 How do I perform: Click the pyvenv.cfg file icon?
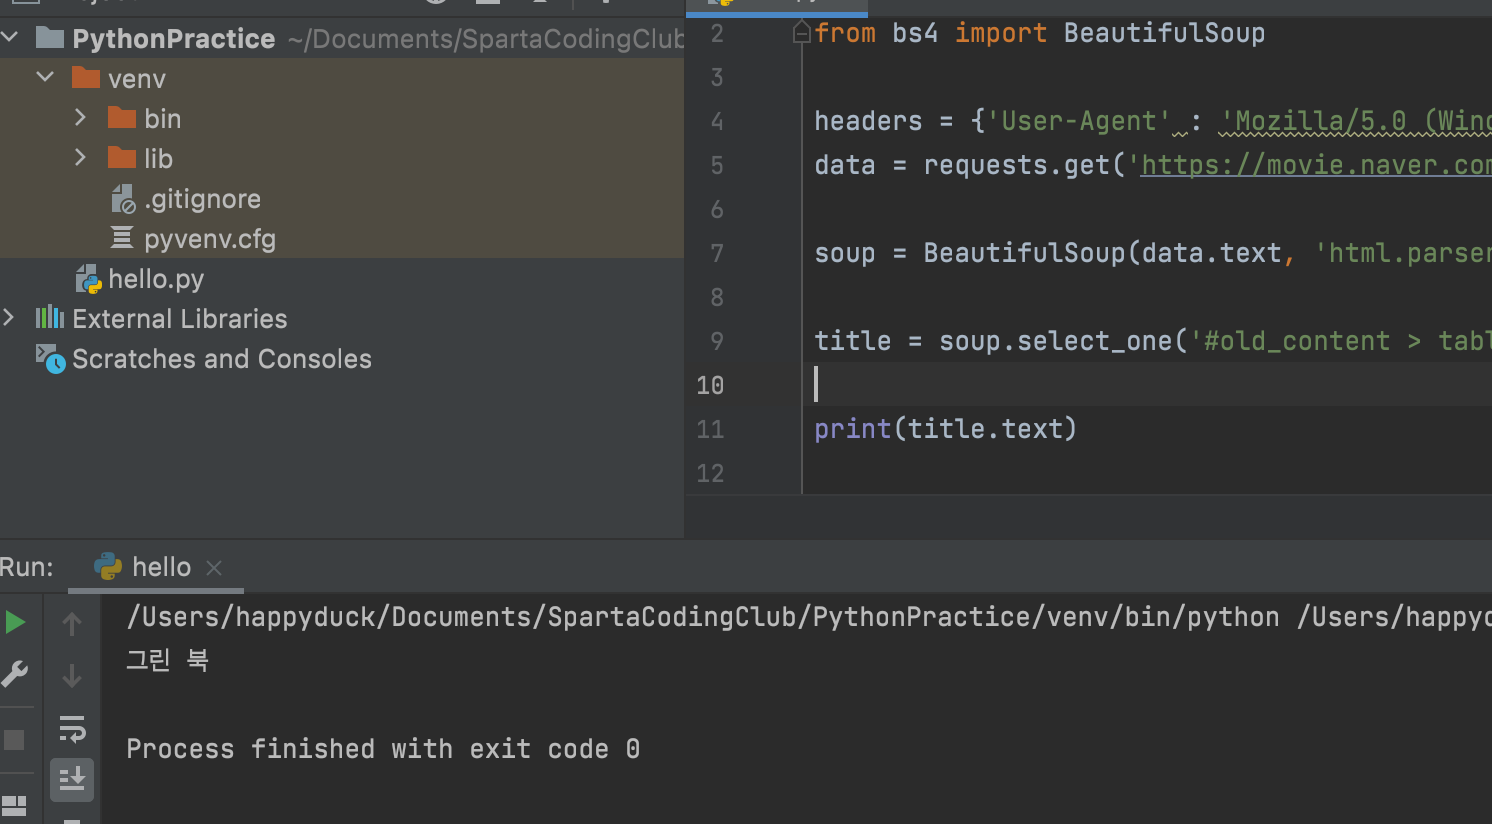click(x=122, y=238)
